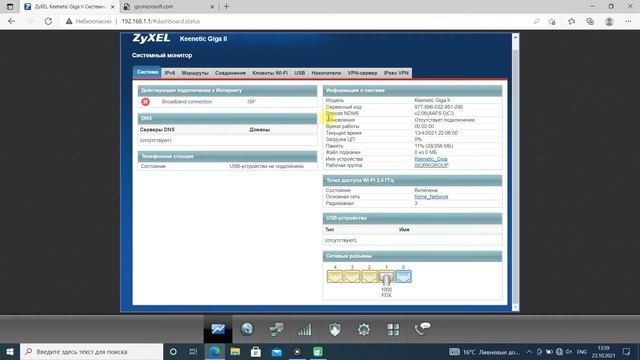Click the page's vertical scrollbar
The height and width of the screenshot is (360, 640).
pyautogui.click(x=515, y=172)
